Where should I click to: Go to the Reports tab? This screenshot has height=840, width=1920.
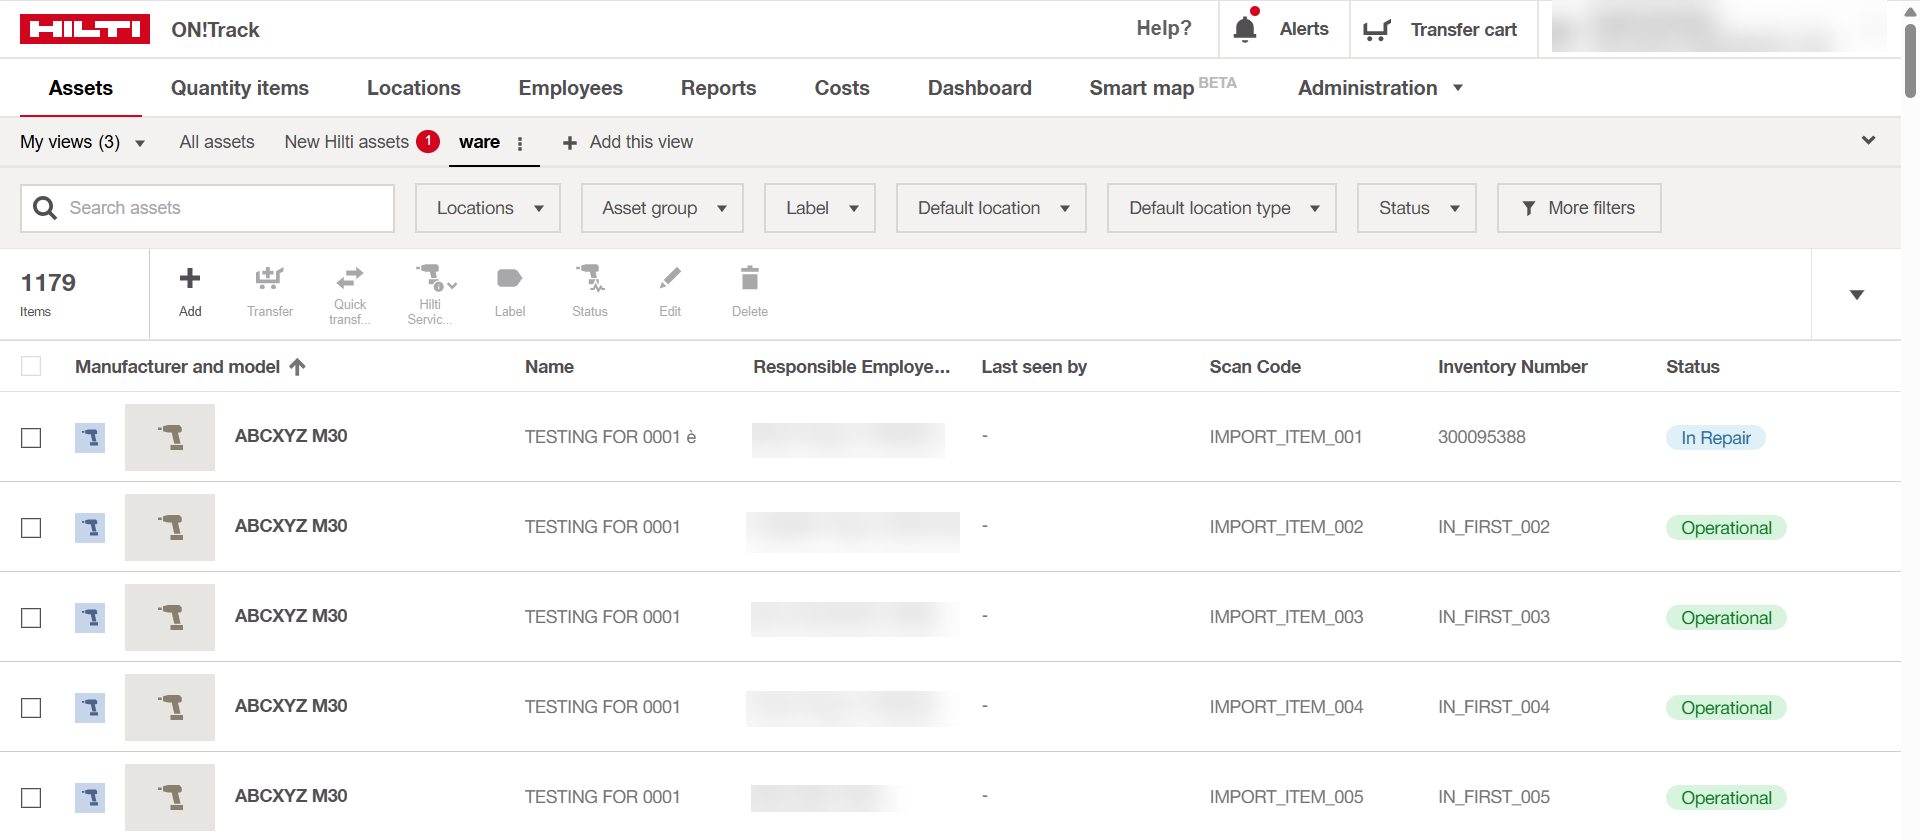point(718,88)
